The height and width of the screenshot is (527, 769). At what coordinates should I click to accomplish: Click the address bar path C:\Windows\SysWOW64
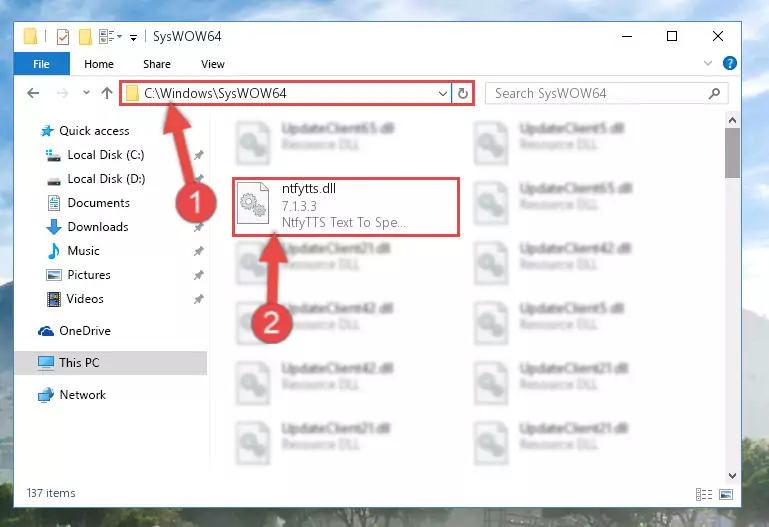215,93
